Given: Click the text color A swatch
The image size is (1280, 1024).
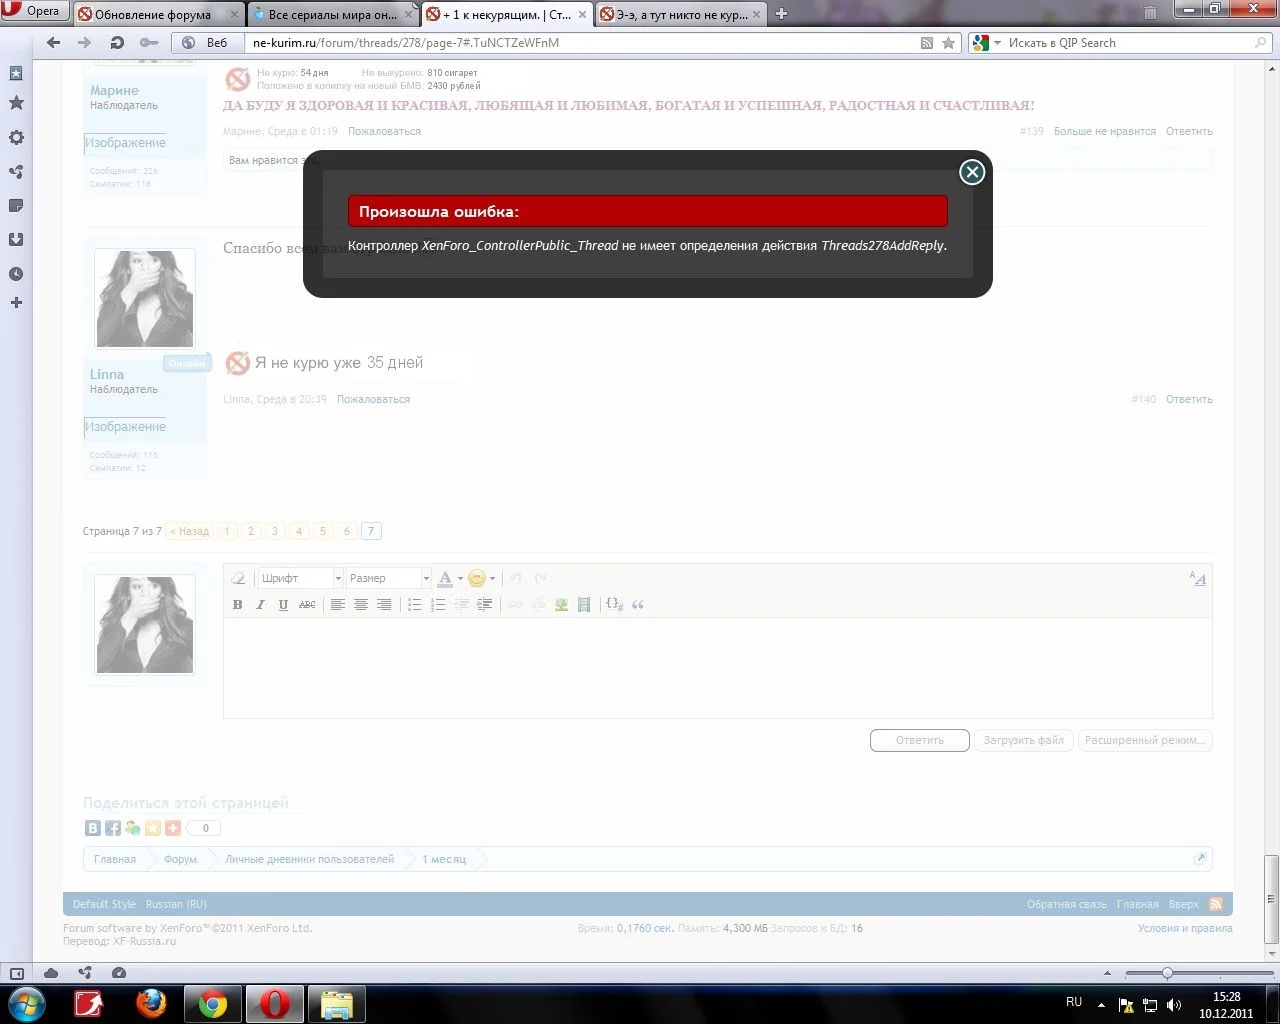Looking at the screenshot, I should tap(446, 578).
